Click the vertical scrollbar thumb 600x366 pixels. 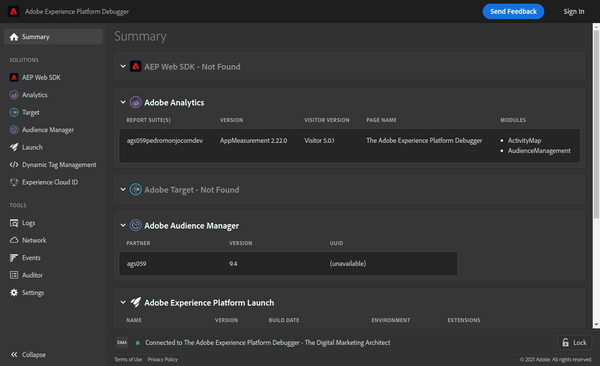[596, 124]
